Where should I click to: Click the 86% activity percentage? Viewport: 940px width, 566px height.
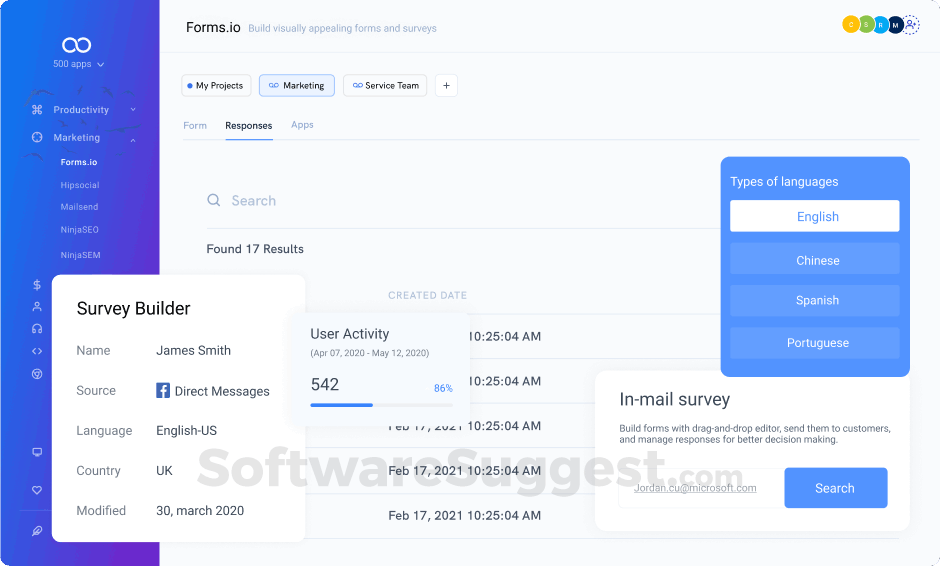[443, 388]
